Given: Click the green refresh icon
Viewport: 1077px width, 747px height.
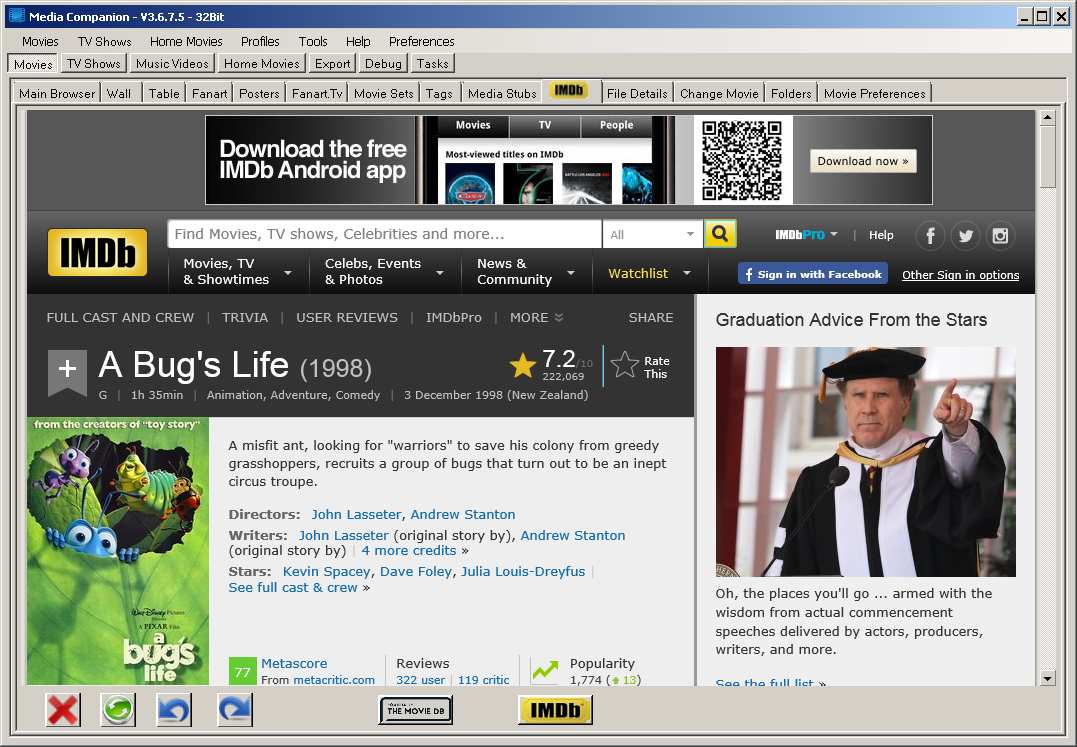Looking at the screenshot, I should pos(118,709).
